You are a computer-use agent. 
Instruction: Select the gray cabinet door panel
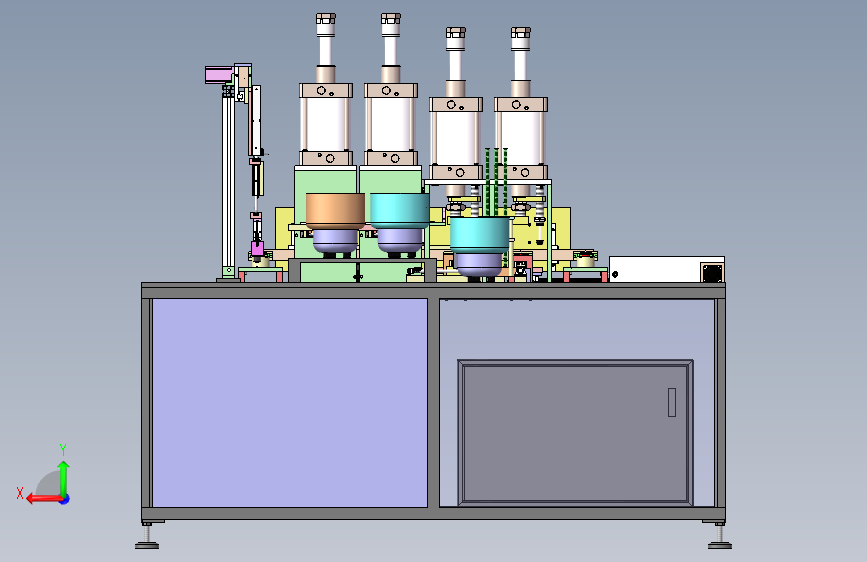575,433
